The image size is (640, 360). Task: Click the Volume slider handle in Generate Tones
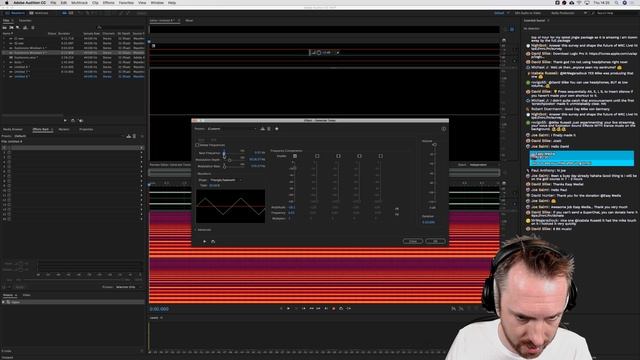click(435, 145)
